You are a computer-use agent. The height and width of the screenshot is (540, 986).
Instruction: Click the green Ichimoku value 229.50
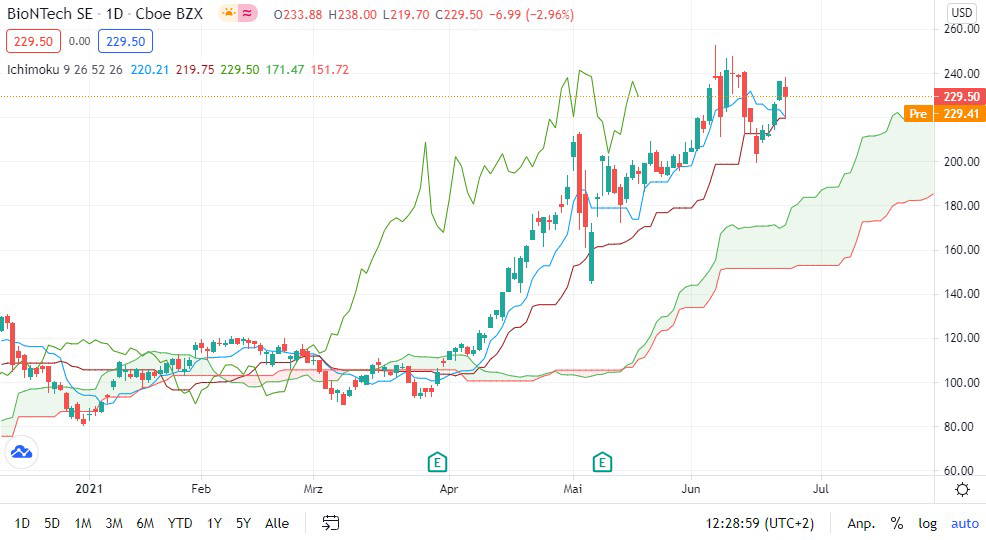pyautogui.click(x=240, y=69)
